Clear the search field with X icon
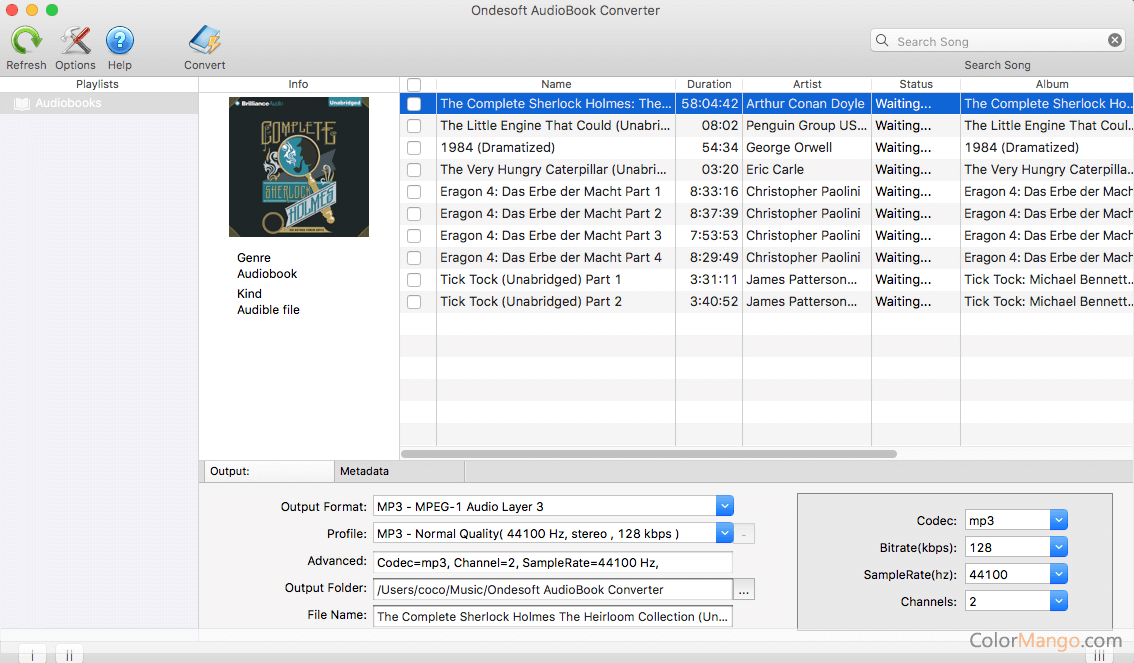This screenshot has height=663, width=1134. [x=1115, y=41]
